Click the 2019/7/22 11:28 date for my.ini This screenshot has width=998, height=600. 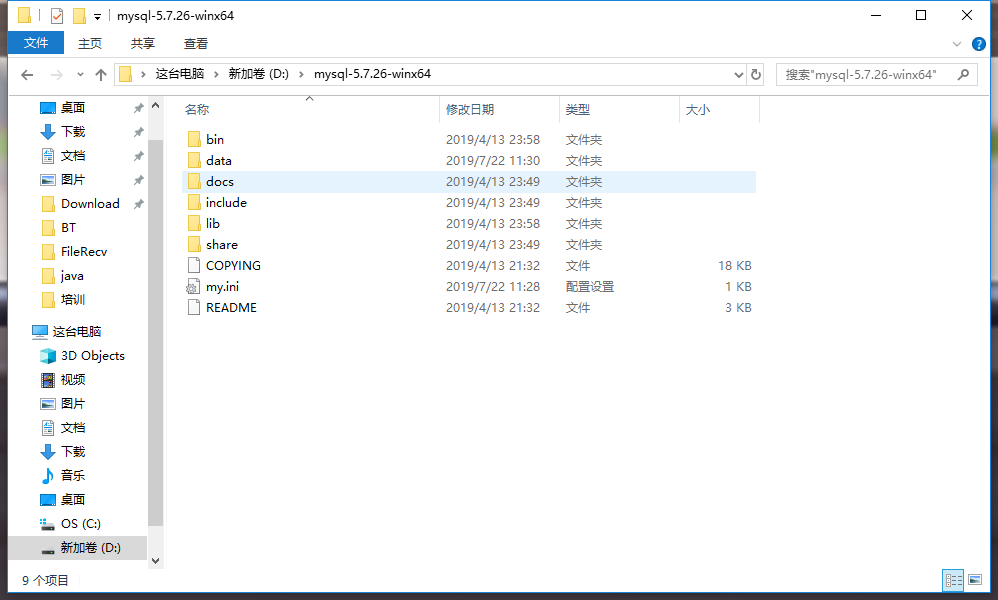[x=493, y=286]
